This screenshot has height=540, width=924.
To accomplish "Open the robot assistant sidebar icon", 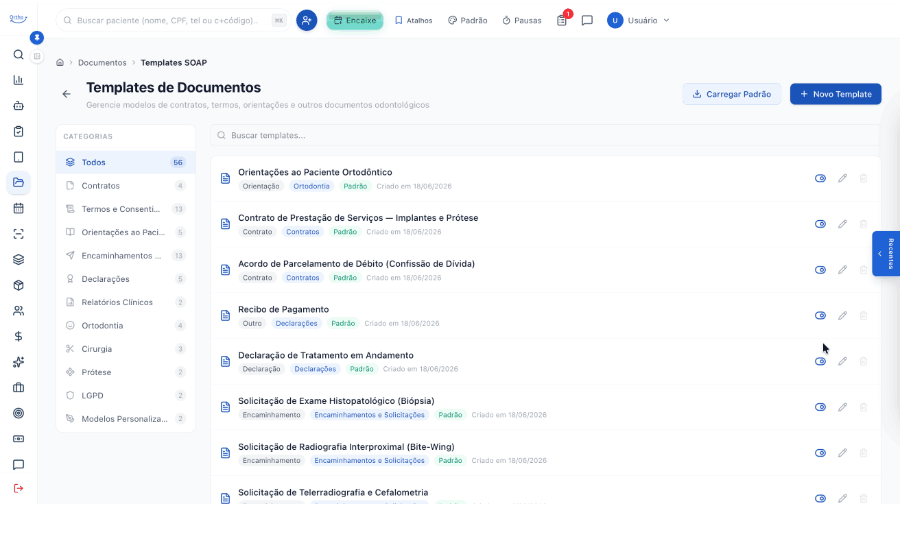I will coord(18,106).
